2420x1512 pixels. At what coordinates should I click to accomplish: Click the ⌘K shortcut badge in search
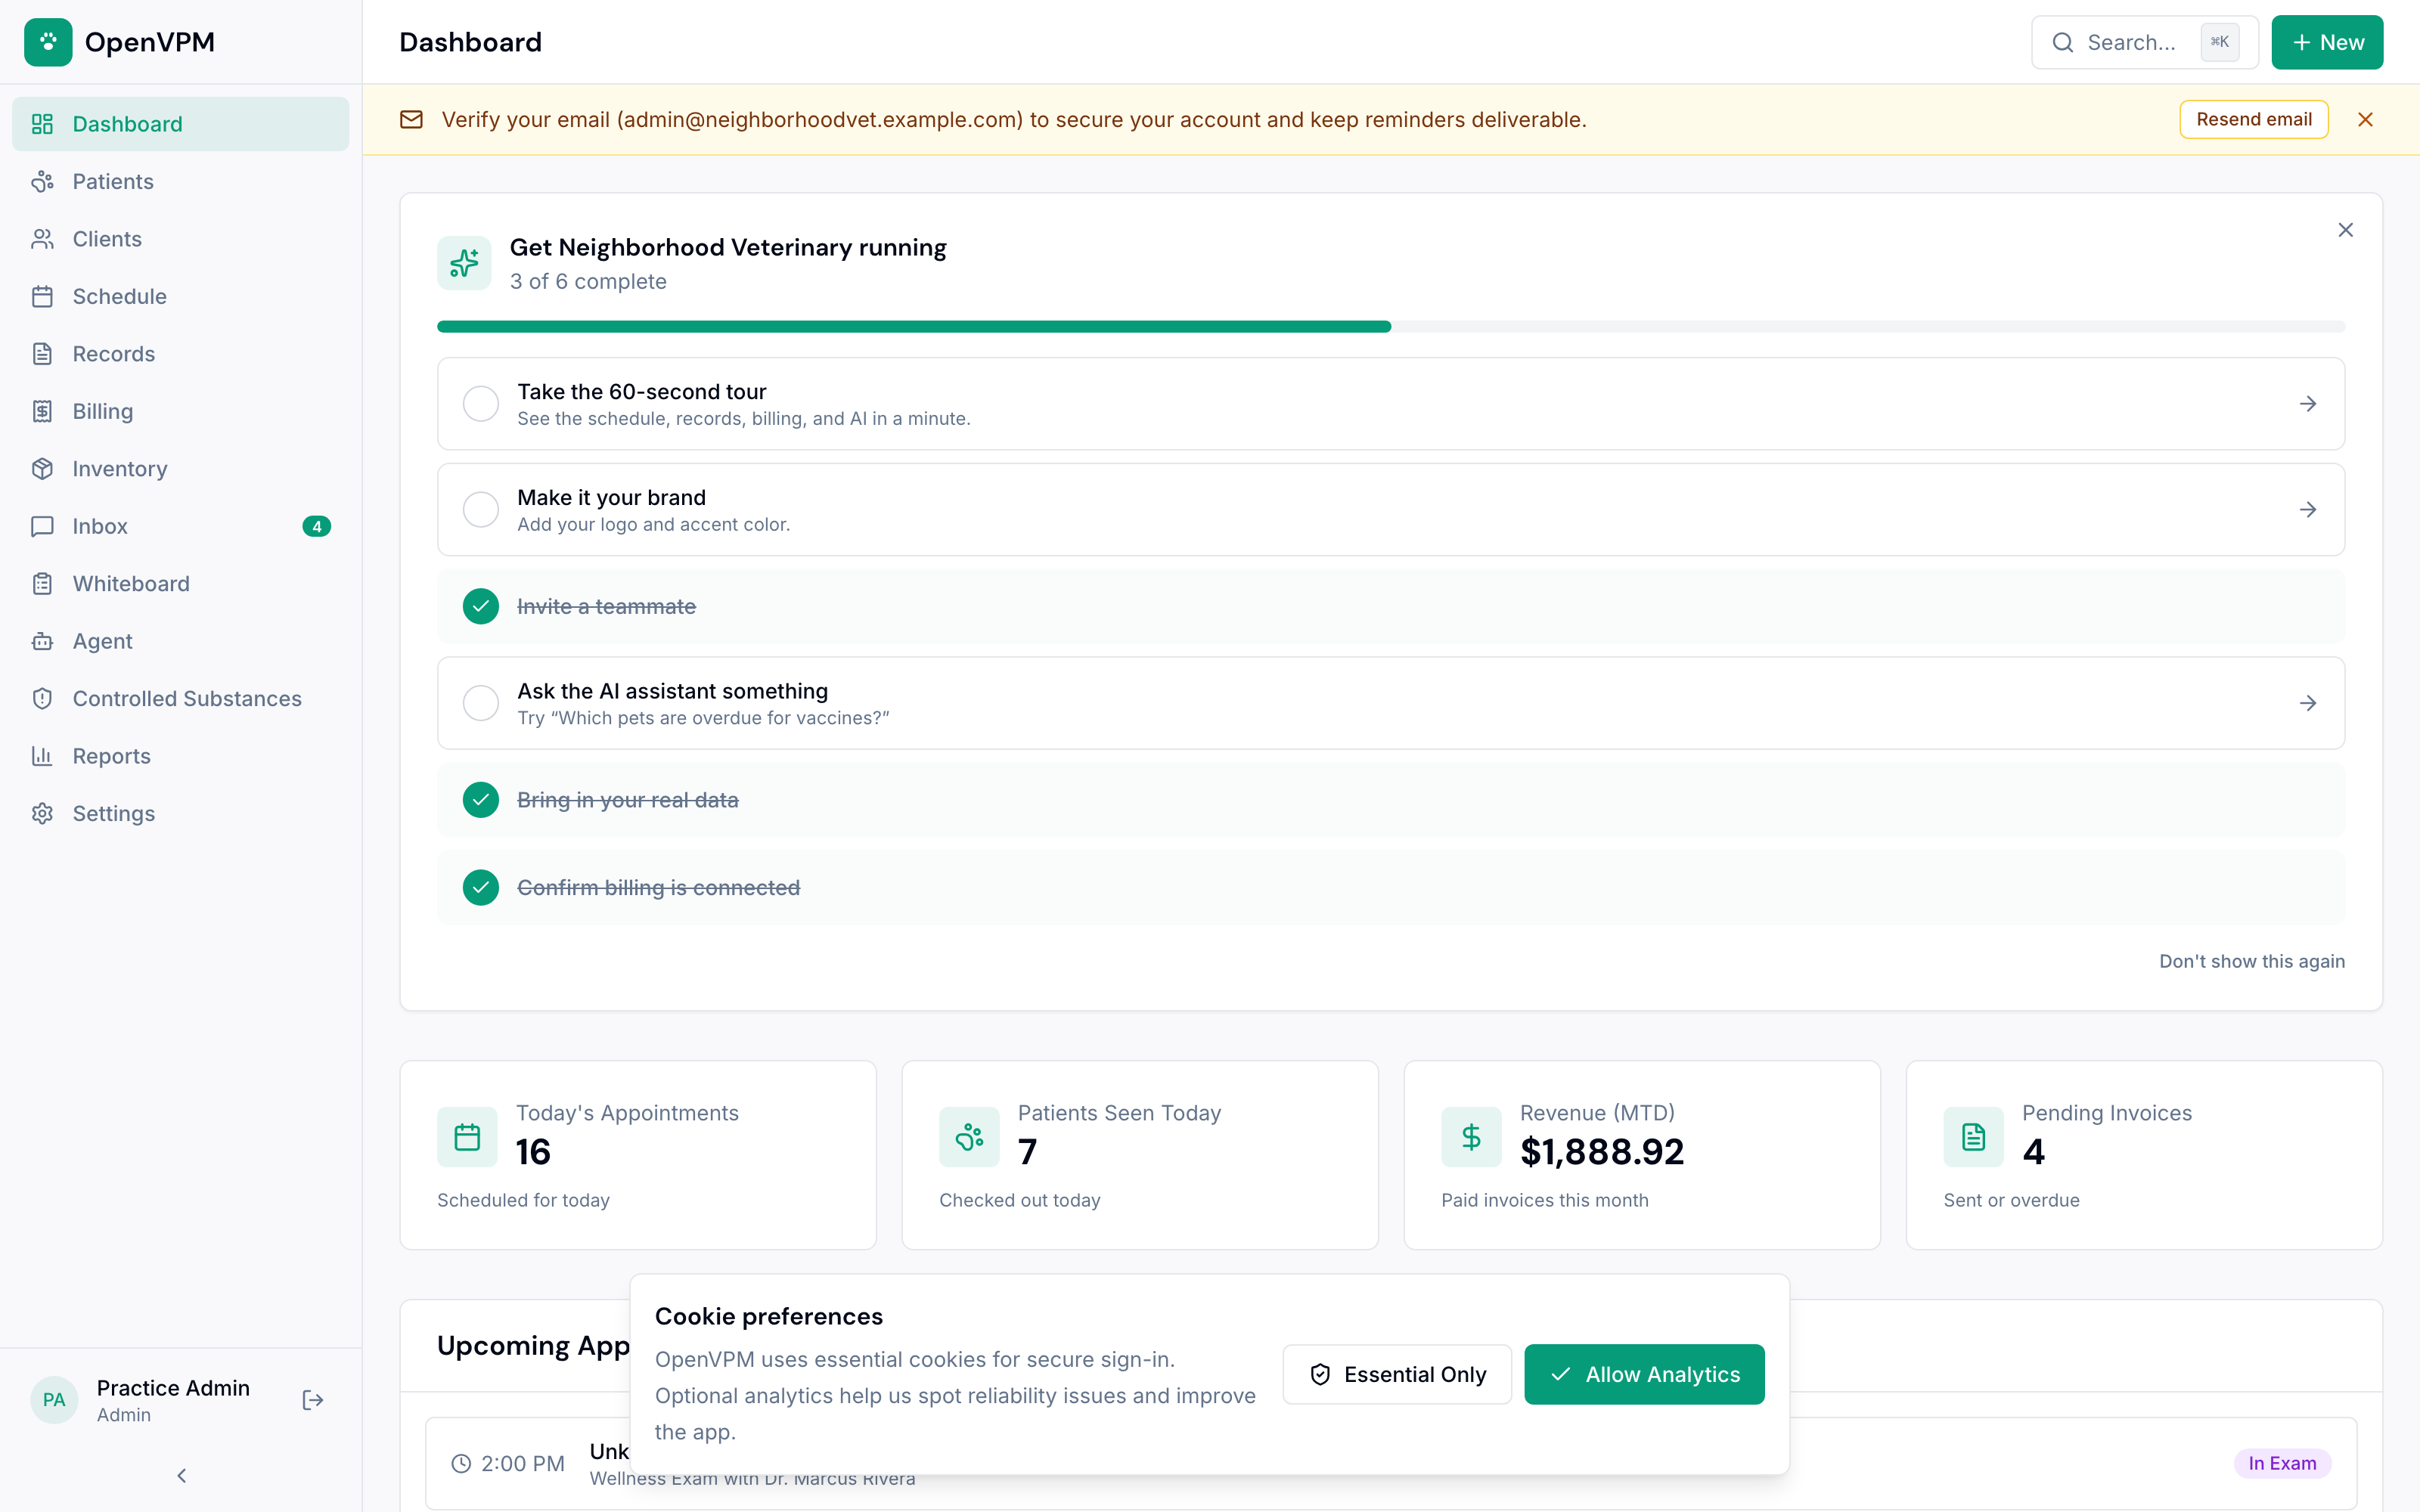click(2220, 42)
